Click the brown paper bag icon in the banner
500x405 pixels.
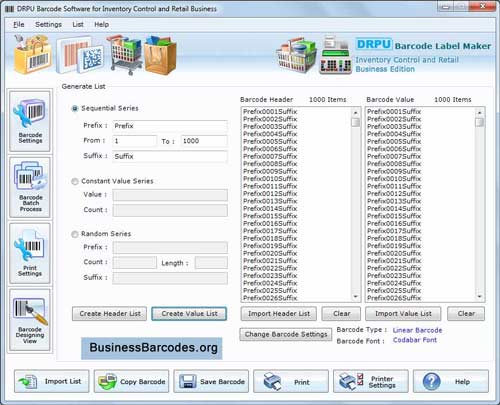(x=160, y=56)
